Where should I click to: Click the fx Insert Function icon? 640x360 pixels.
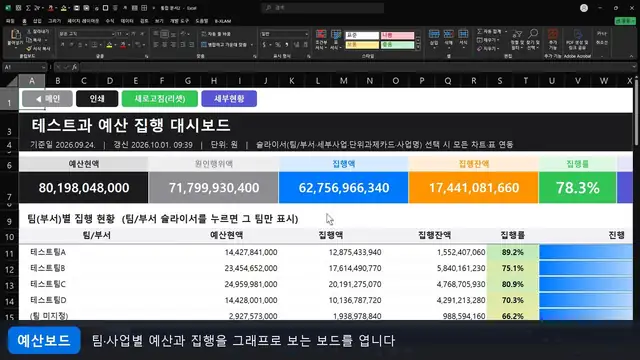pos(74,67)
